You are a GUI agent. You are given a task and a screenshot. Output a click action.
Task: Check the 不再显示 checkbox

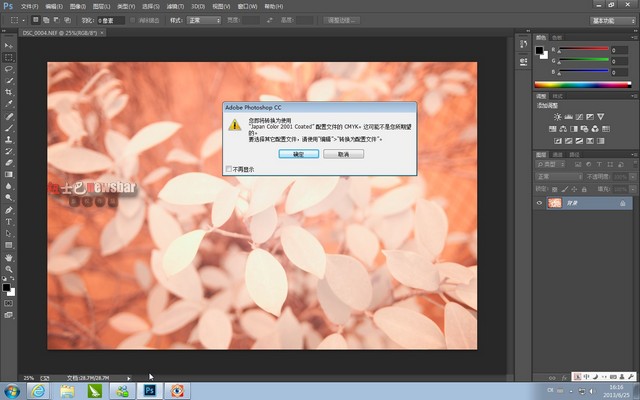click(228, 169)
